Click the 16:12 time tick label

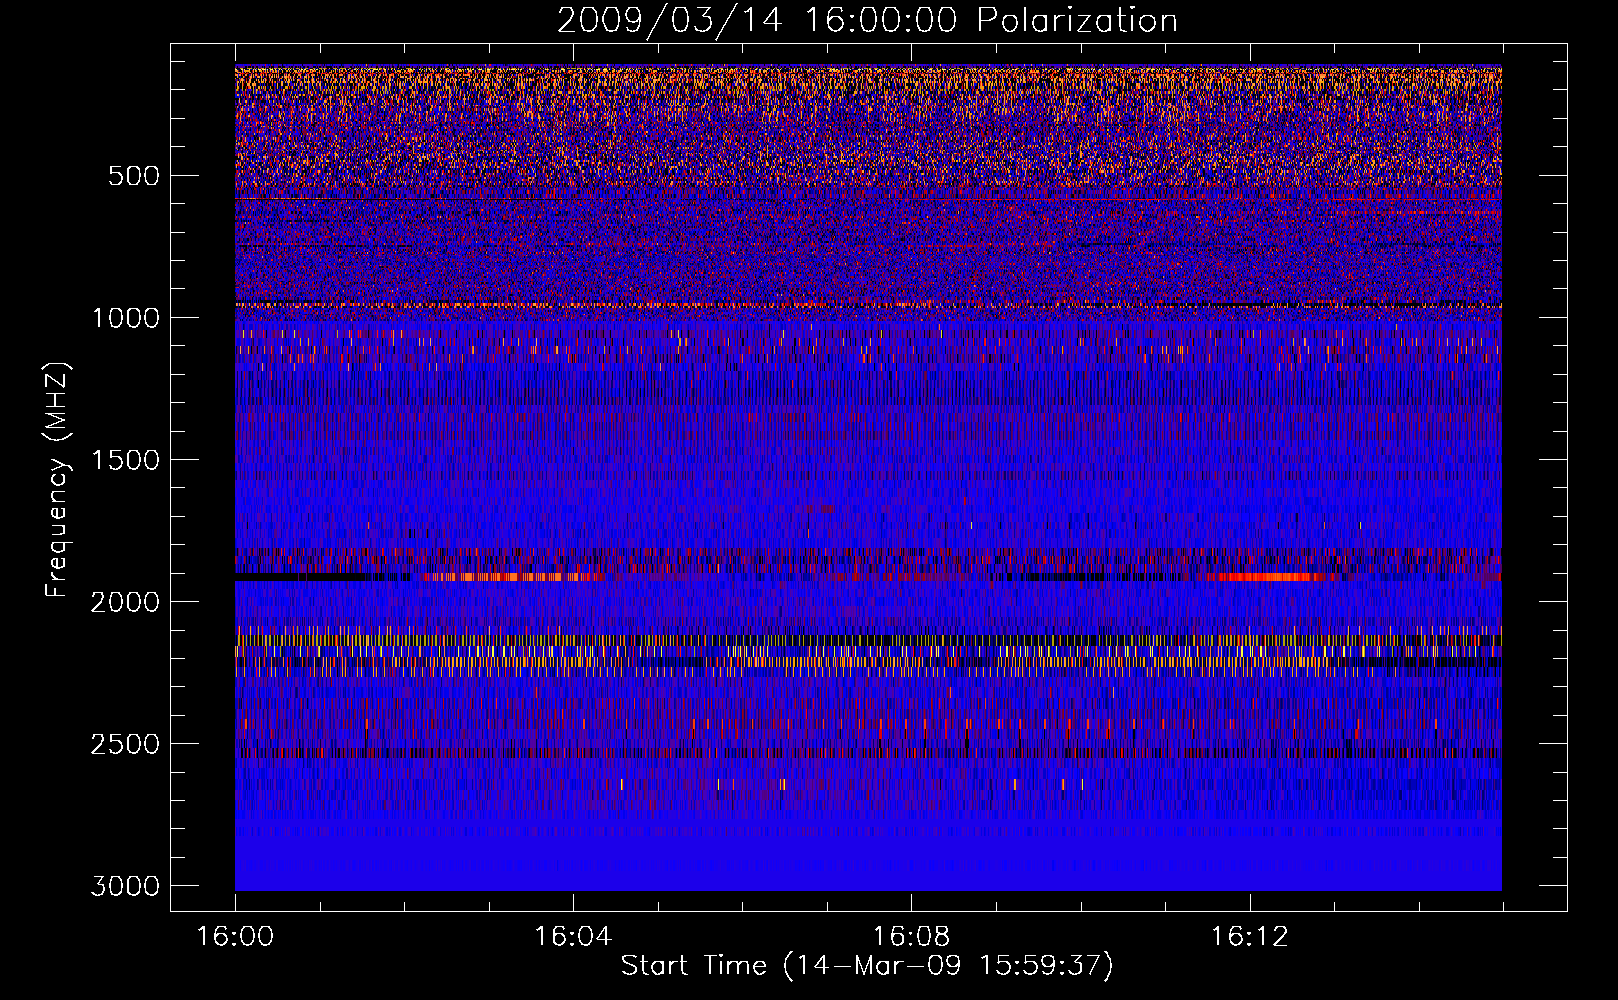[1249, 937]
